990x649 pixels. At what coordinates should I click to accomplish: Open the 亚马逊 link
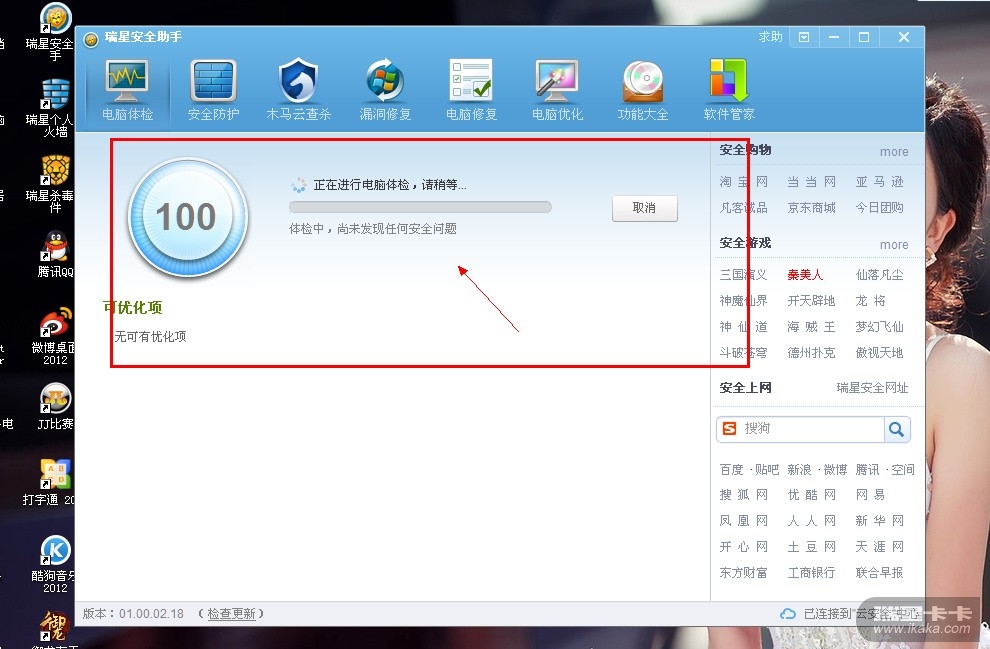coord(880,182)
